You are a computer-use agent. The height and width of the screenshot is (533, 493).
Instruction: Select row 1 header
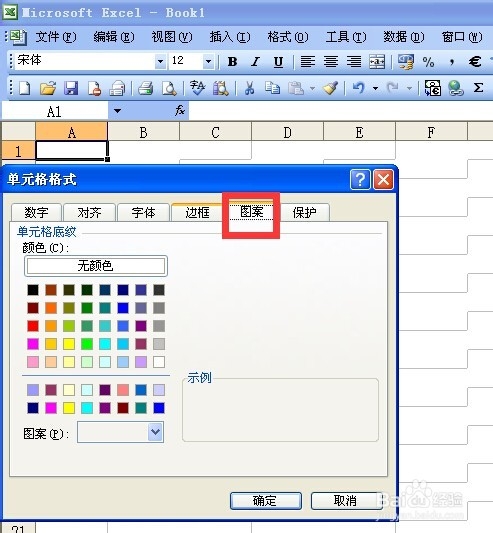click(x=18, y=151)
